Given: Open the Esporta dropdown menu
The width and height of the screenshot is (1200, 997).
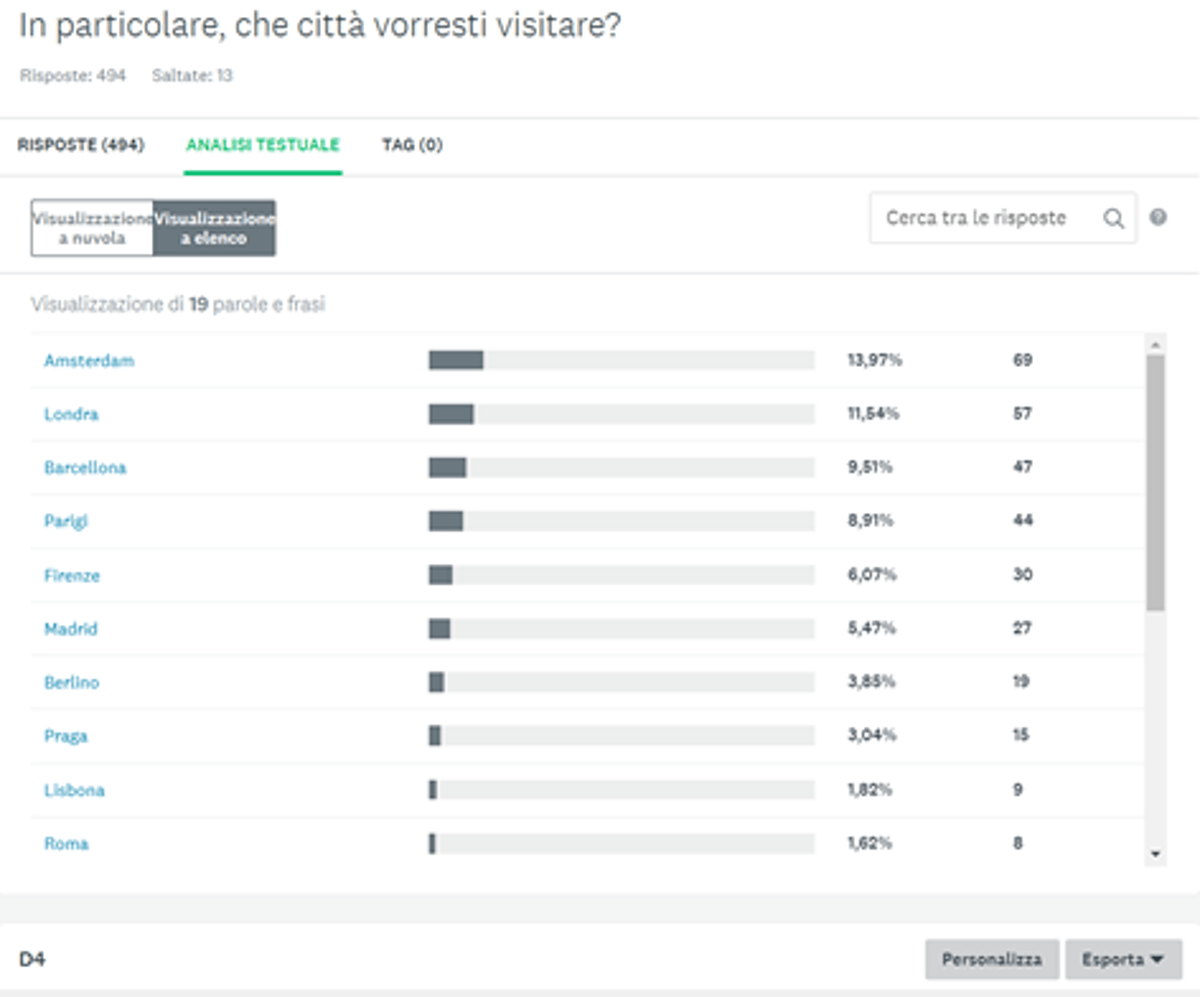Looking at the screenshot, I should [x=1123, y=959].
